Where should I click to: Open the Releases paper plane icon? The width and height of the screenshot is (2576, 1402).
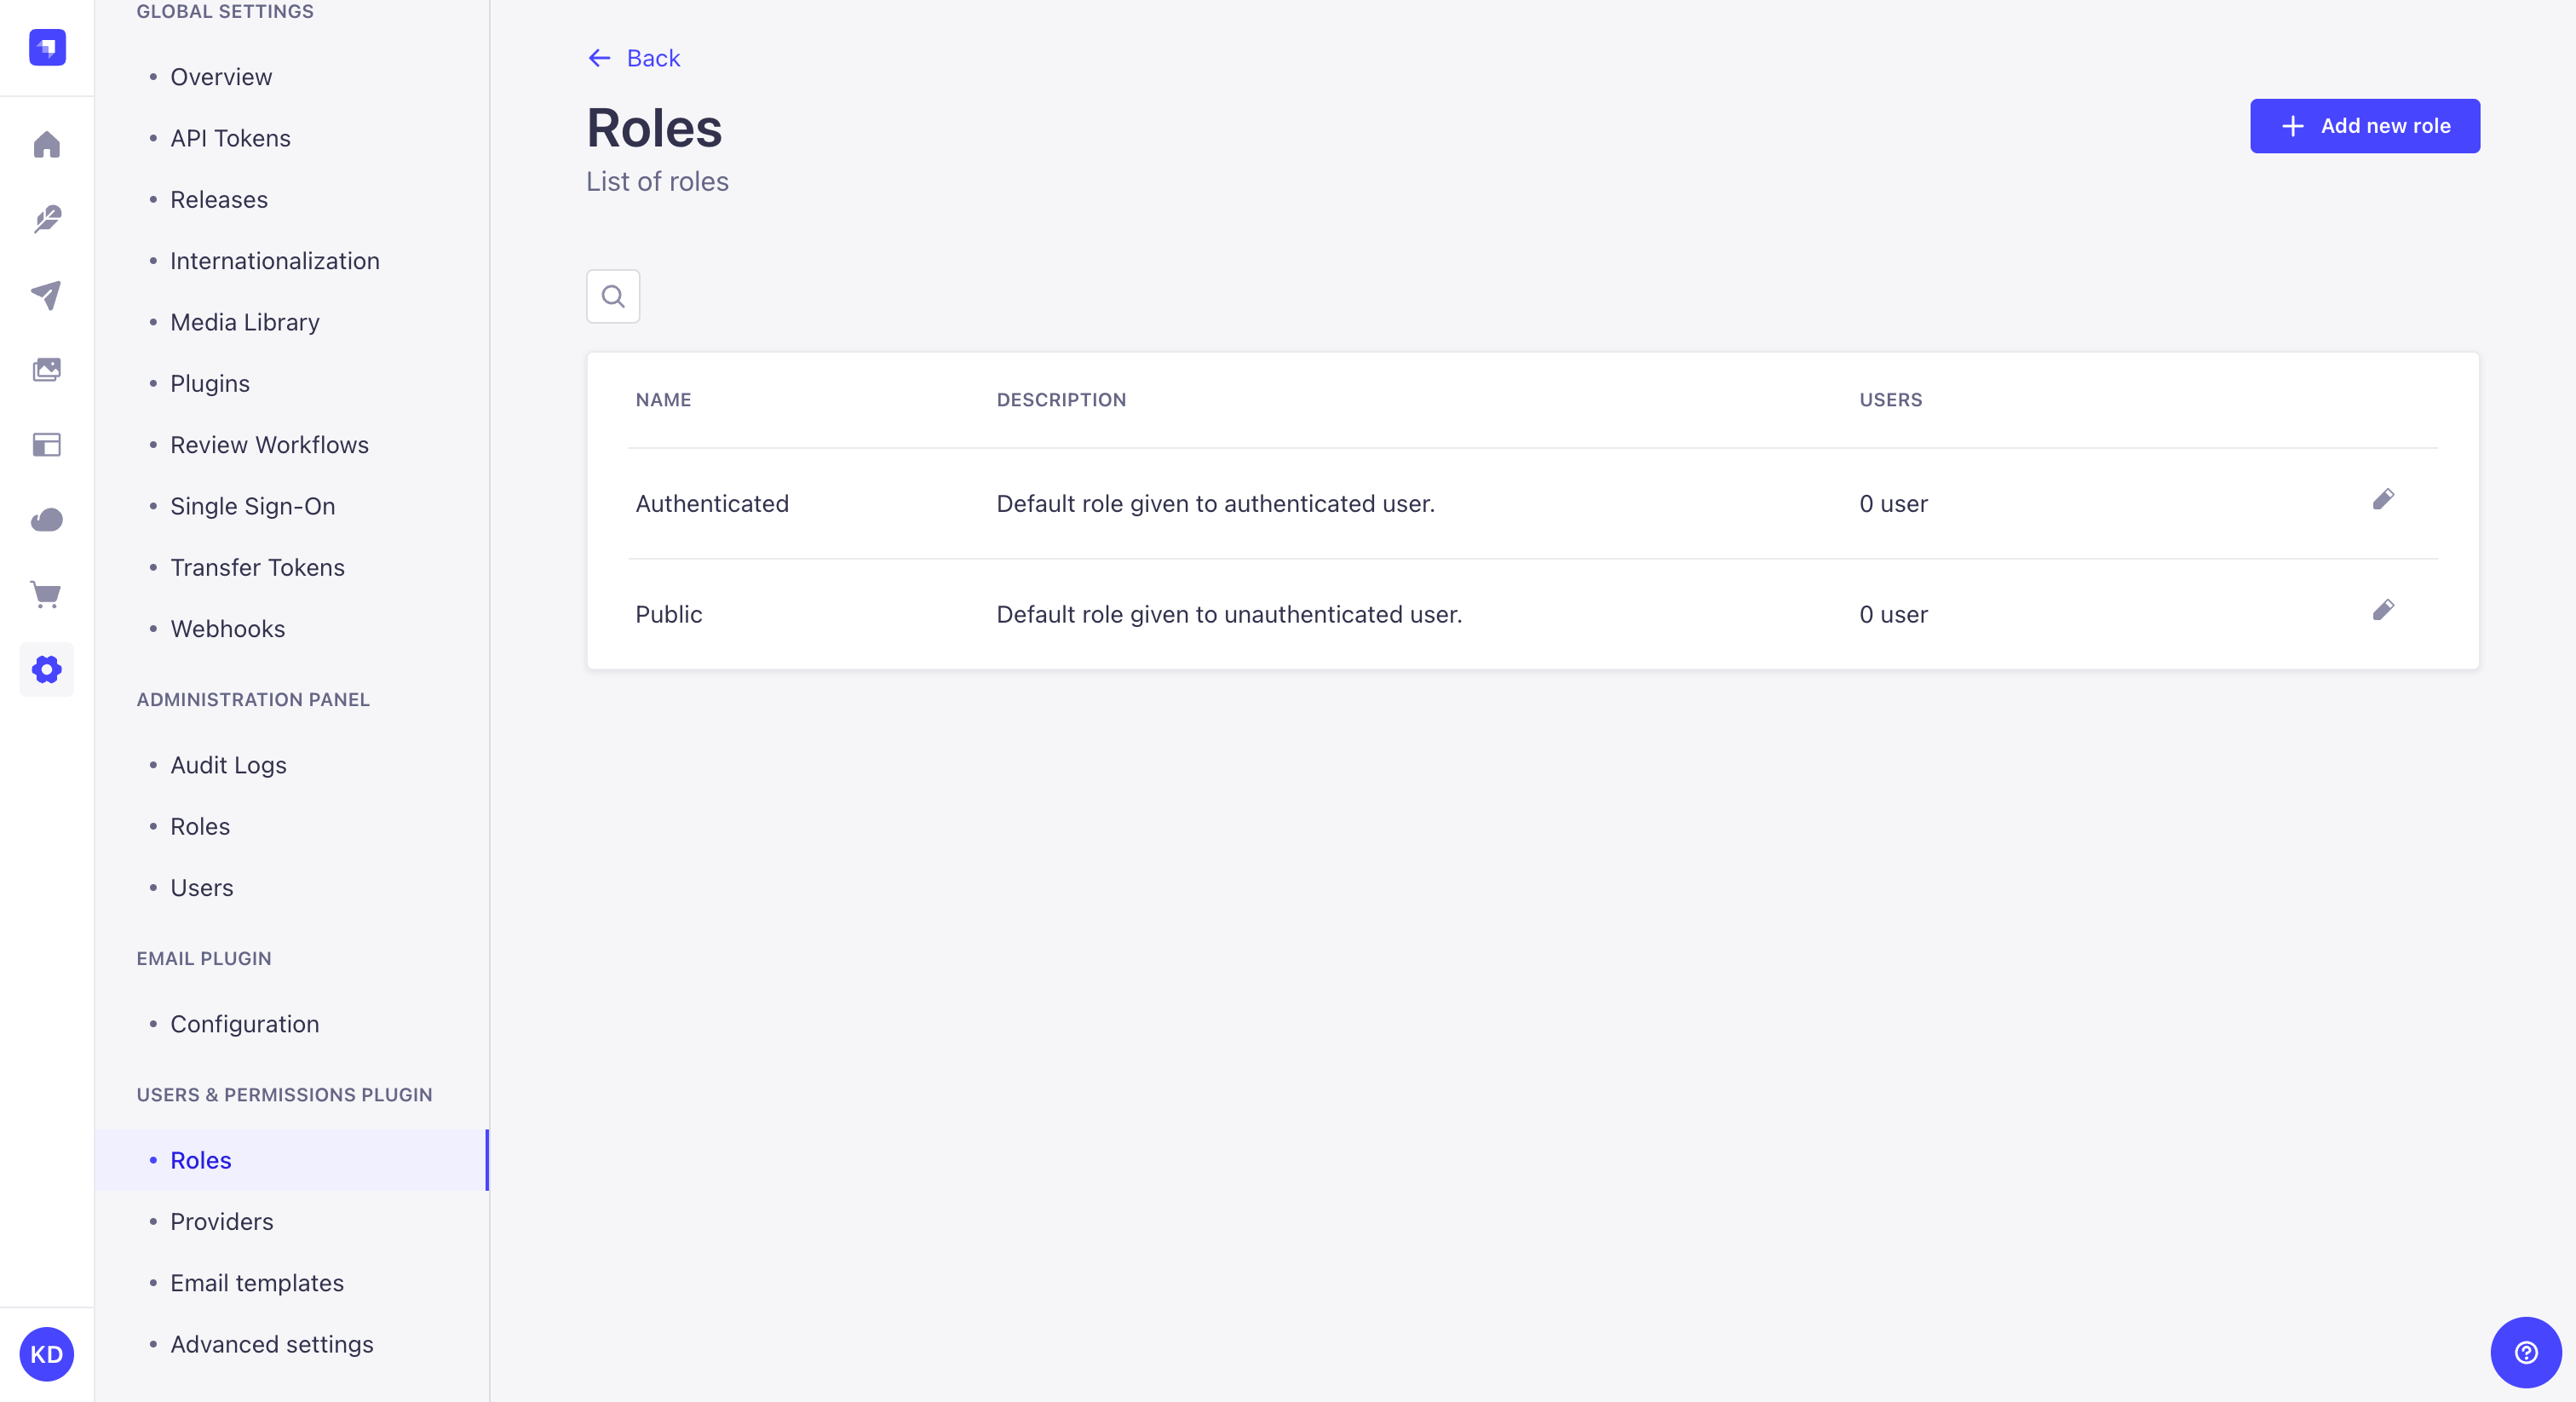[46, 295]
